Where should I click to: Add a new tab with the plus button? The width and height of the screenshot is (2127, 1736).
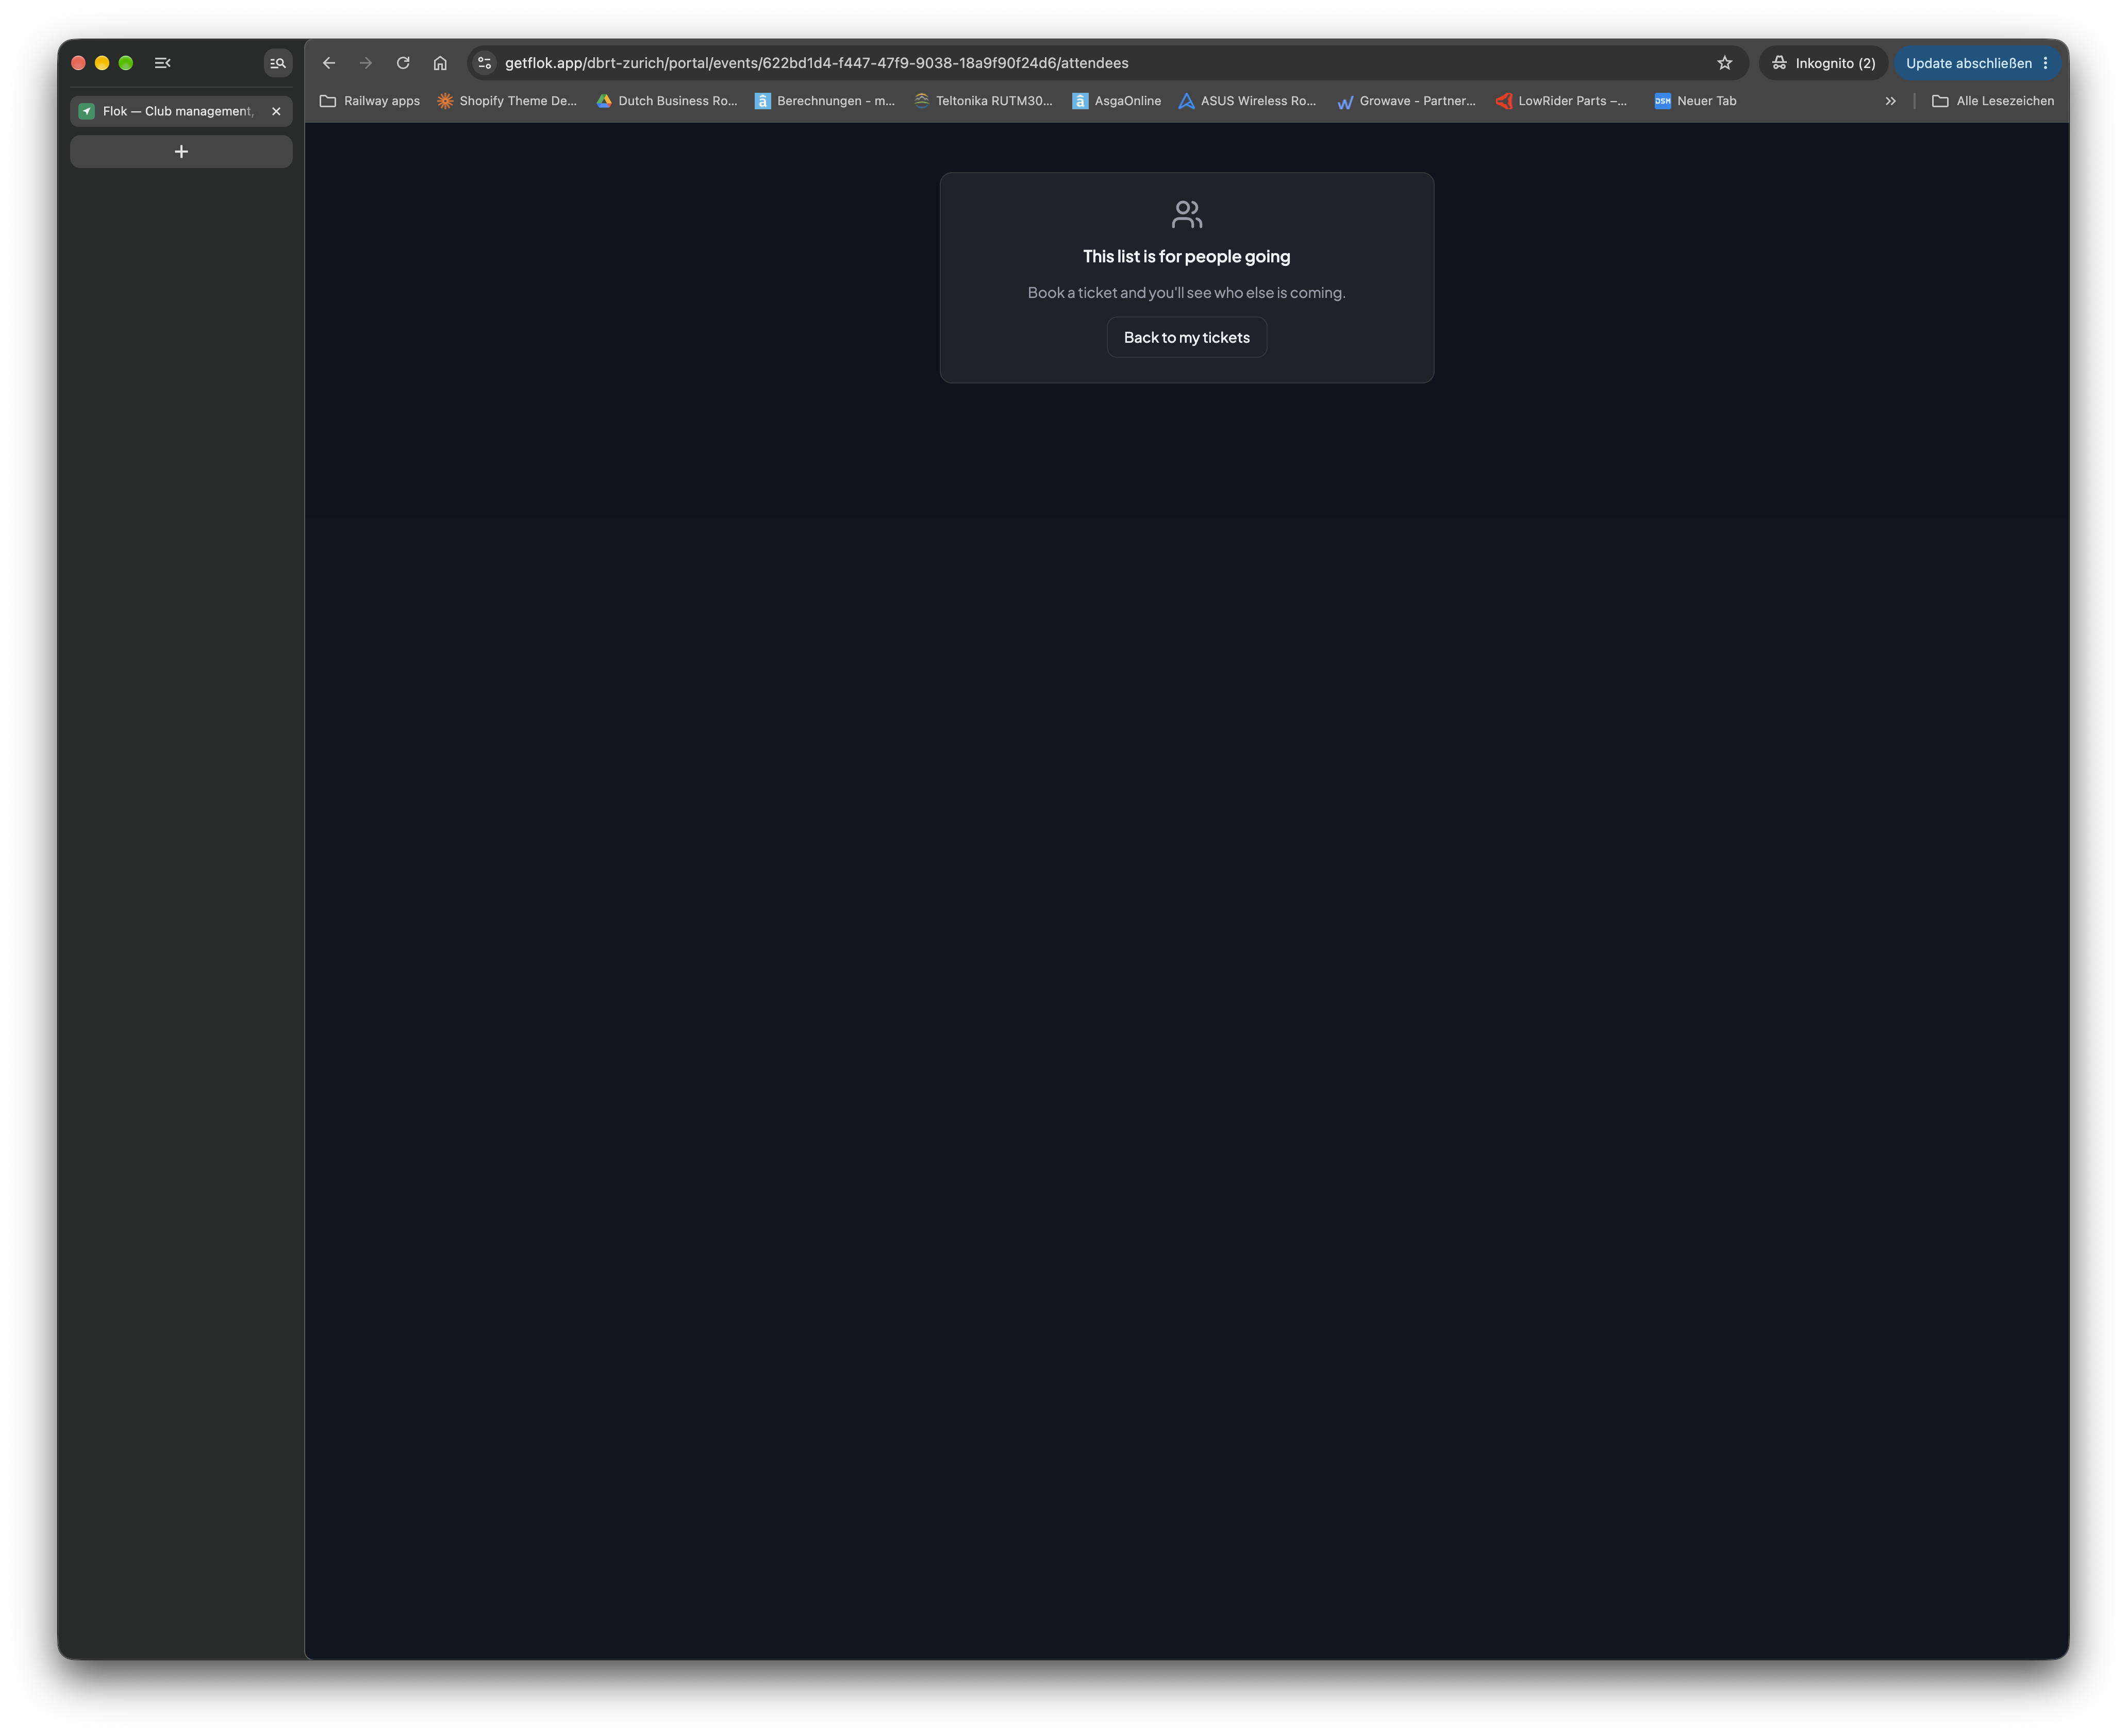[181, 152]
